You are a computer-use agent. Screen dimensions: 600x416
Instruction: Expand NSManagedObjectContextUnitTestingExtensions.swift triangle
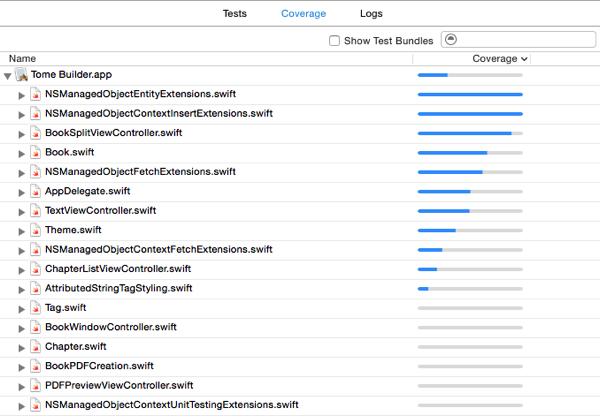coord(21,406)
